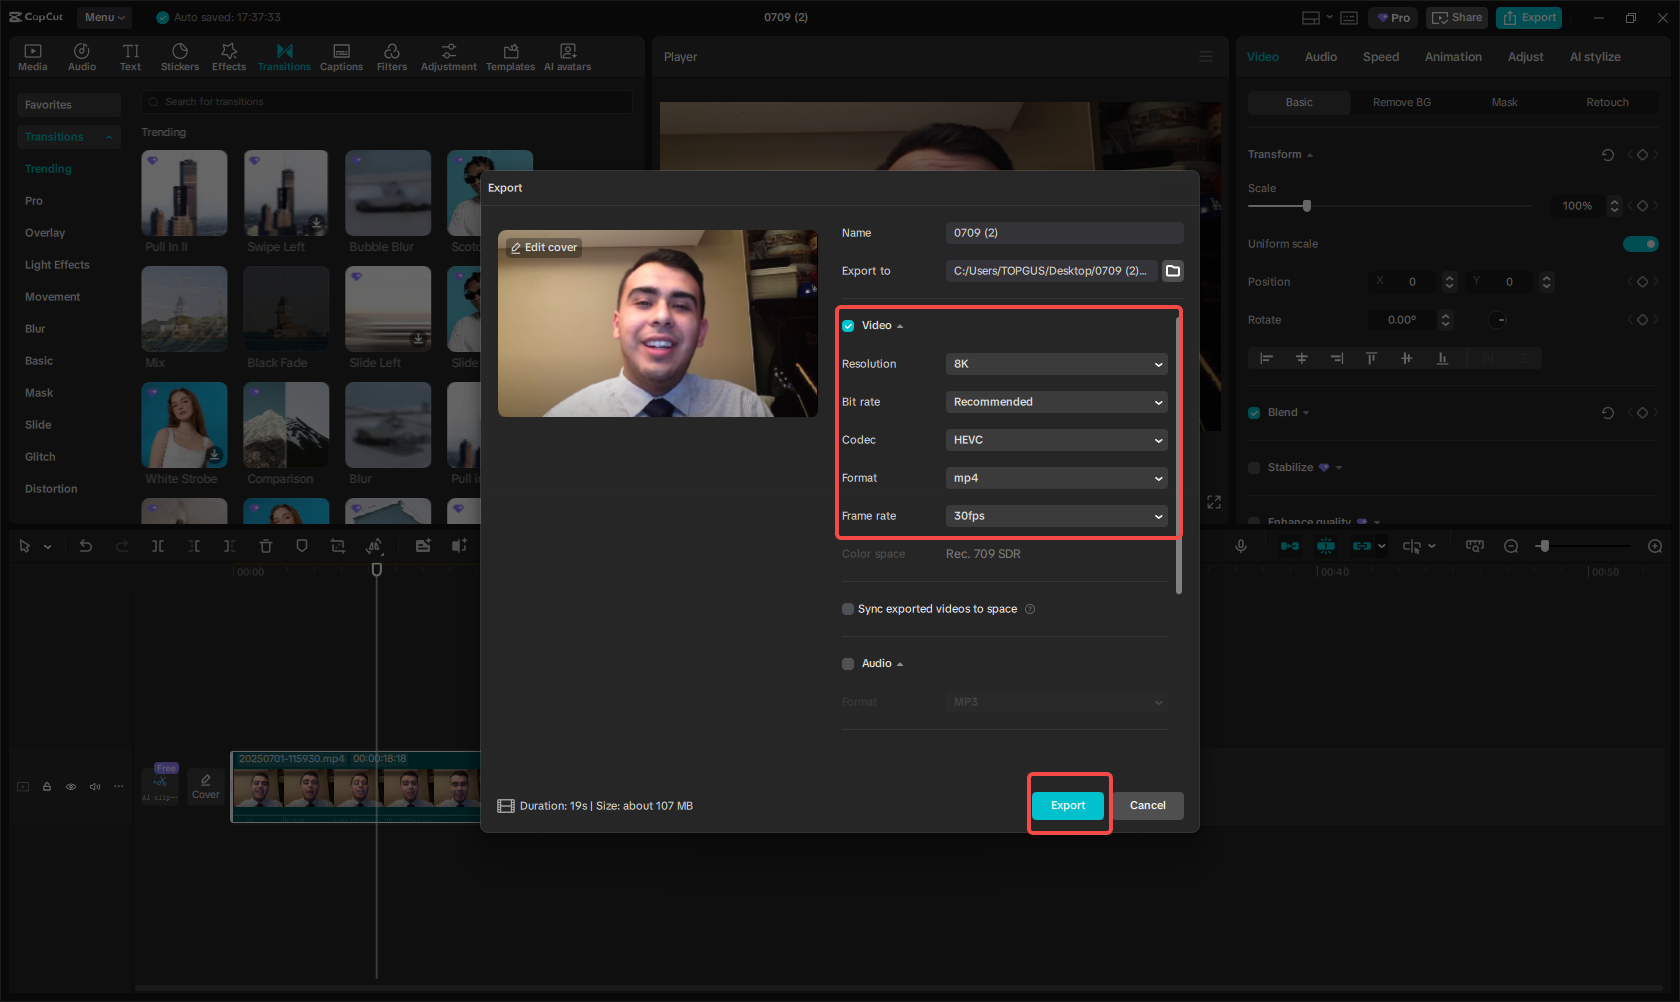The height and width of the screenshot is (1002, 1680).
Task: Switch to the Remove BG tab
Action: pyautogui.click(x=1401, y=102)
